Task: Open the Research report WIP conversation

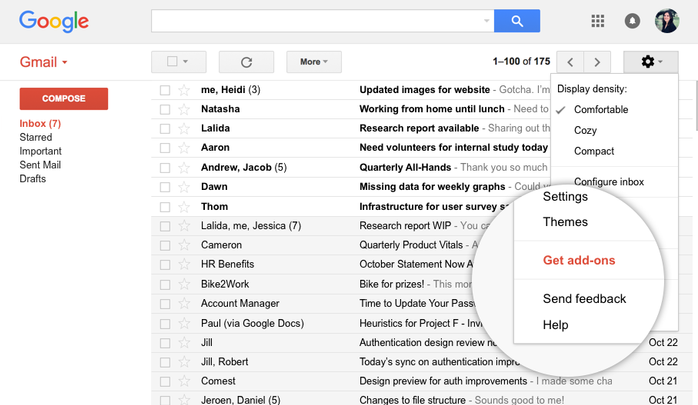Action: [x=405, y=226]
